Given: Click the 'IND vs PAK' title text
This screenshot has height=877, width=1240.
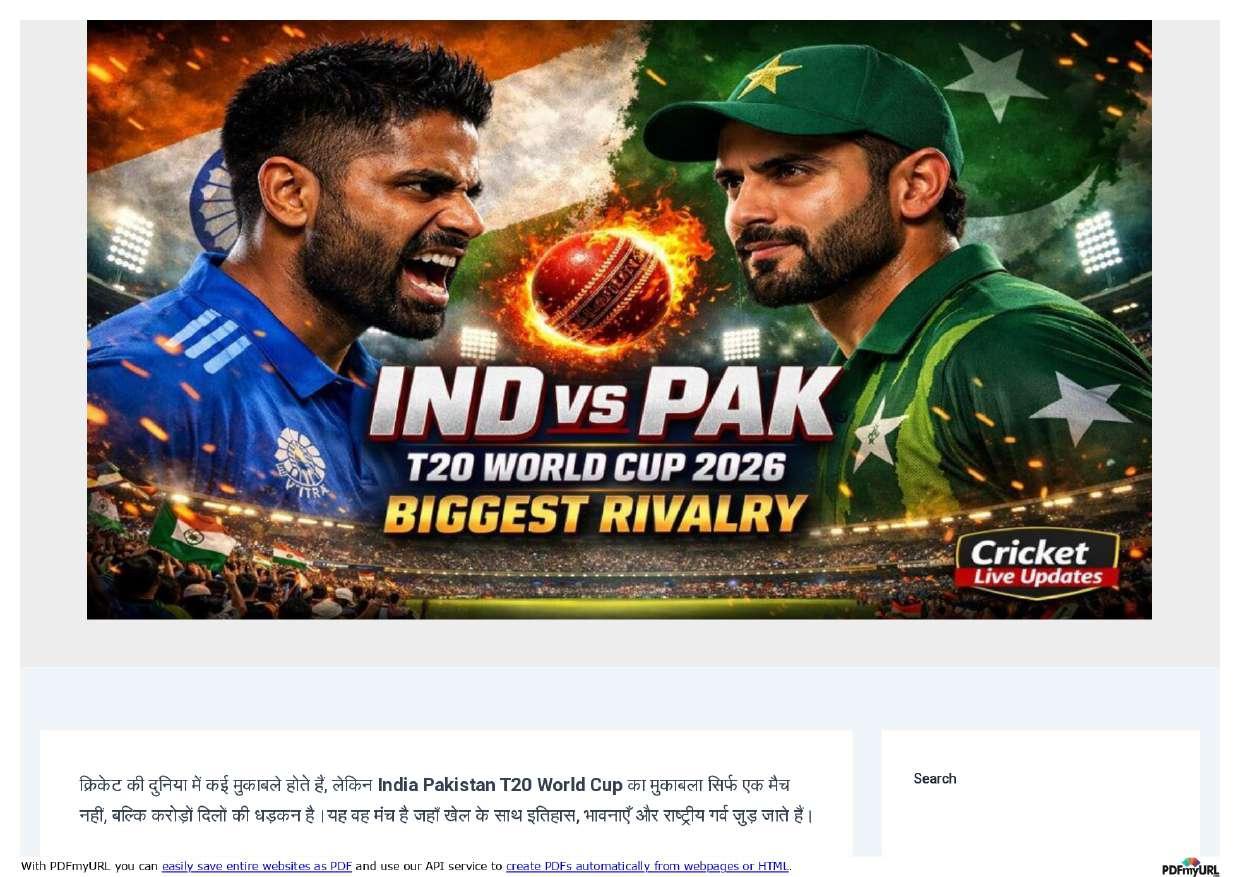Looking at the screenshot, I should (x=604, y=404).
